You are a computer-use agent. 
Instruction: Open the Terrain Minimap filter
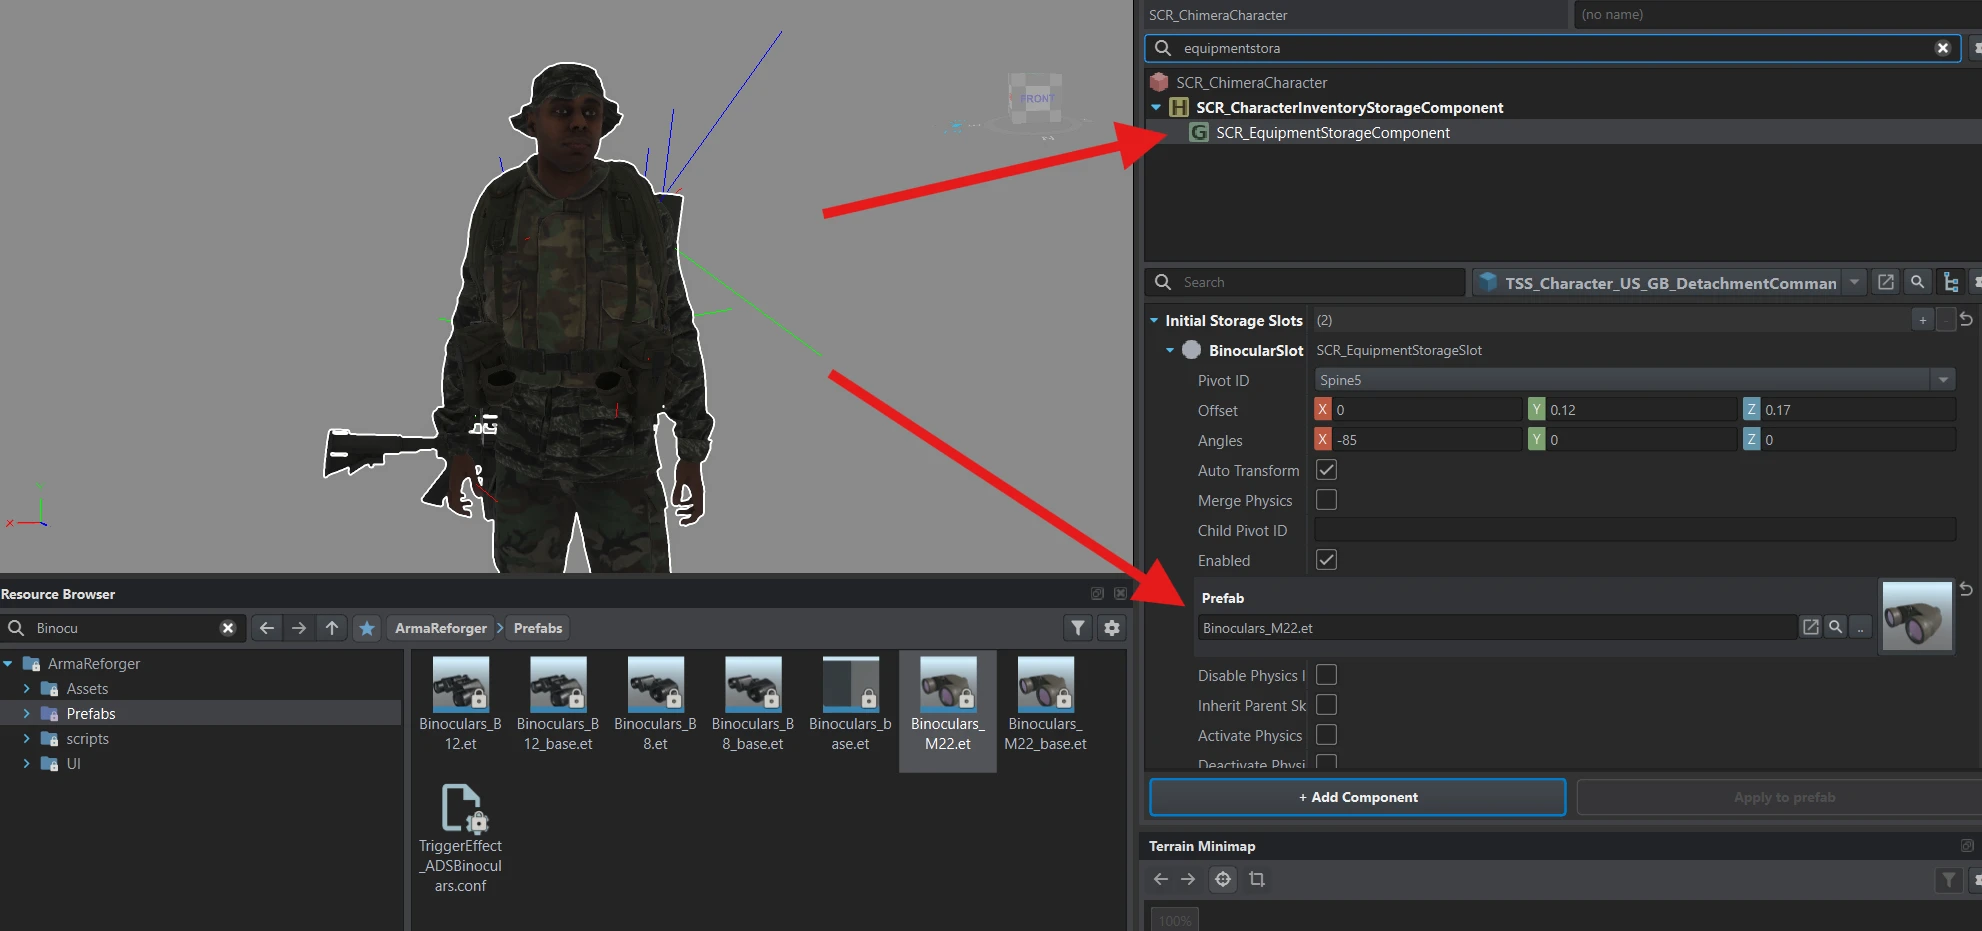pos(1949,880)
